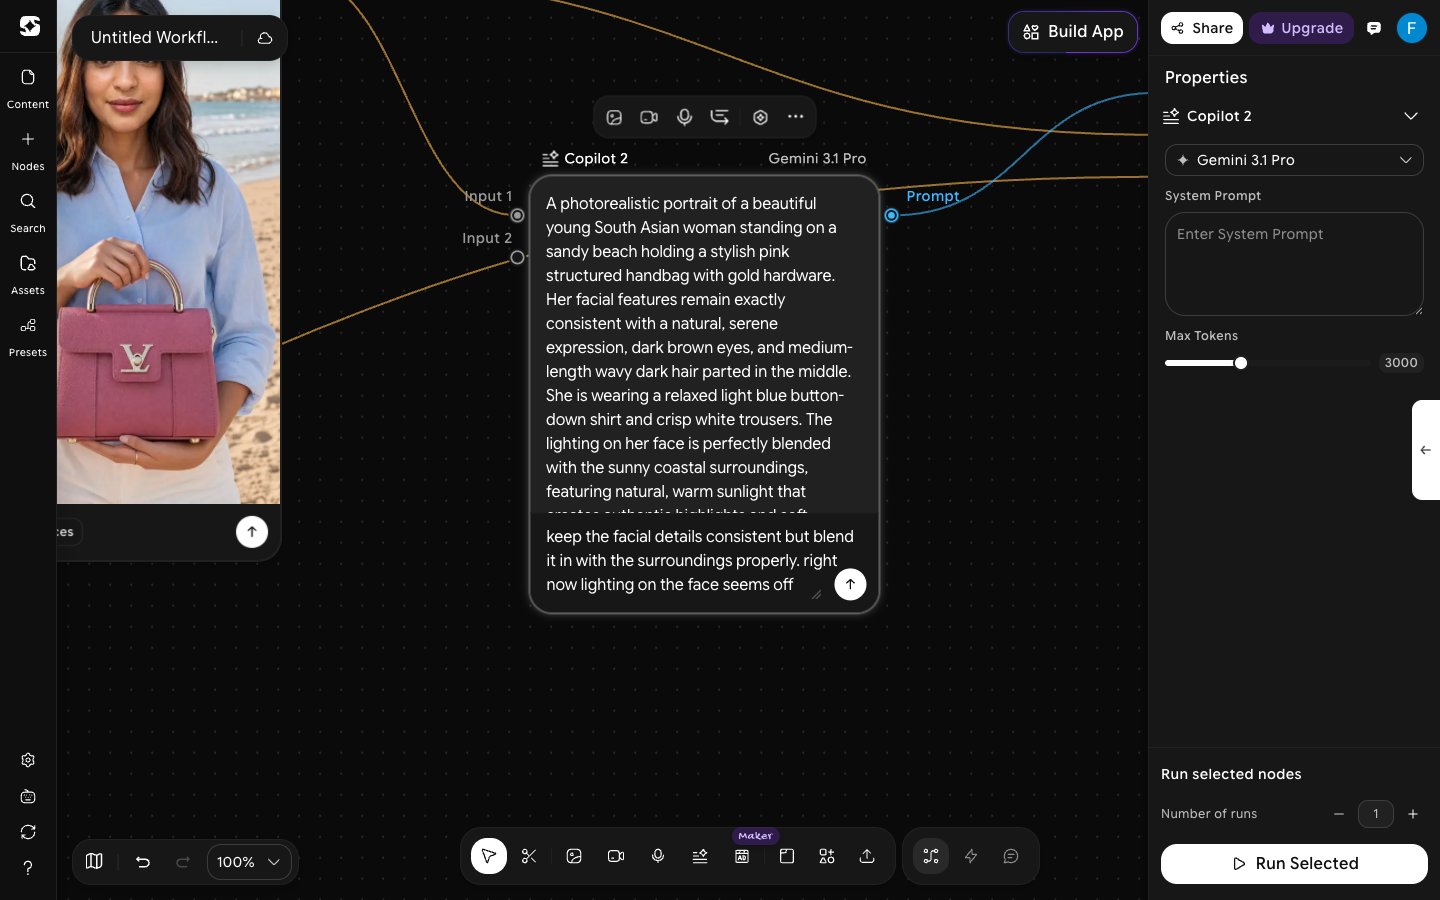Redo the last undone action

click(183, 861)
